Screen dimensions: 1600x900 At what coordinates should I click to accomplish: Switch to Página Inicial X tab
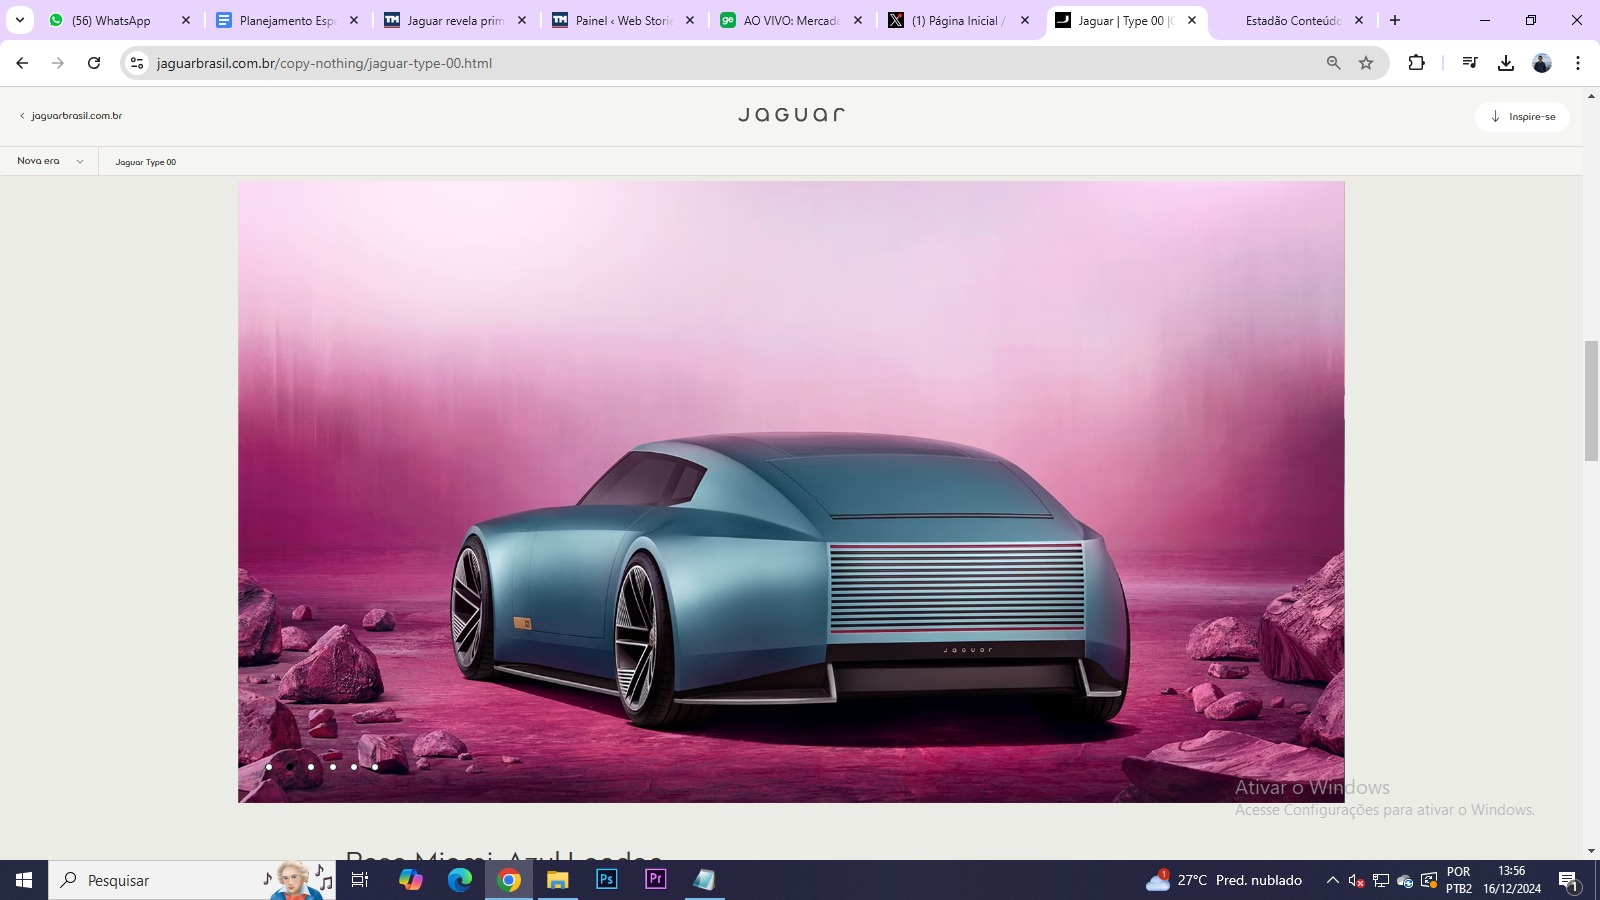(960, 20)
